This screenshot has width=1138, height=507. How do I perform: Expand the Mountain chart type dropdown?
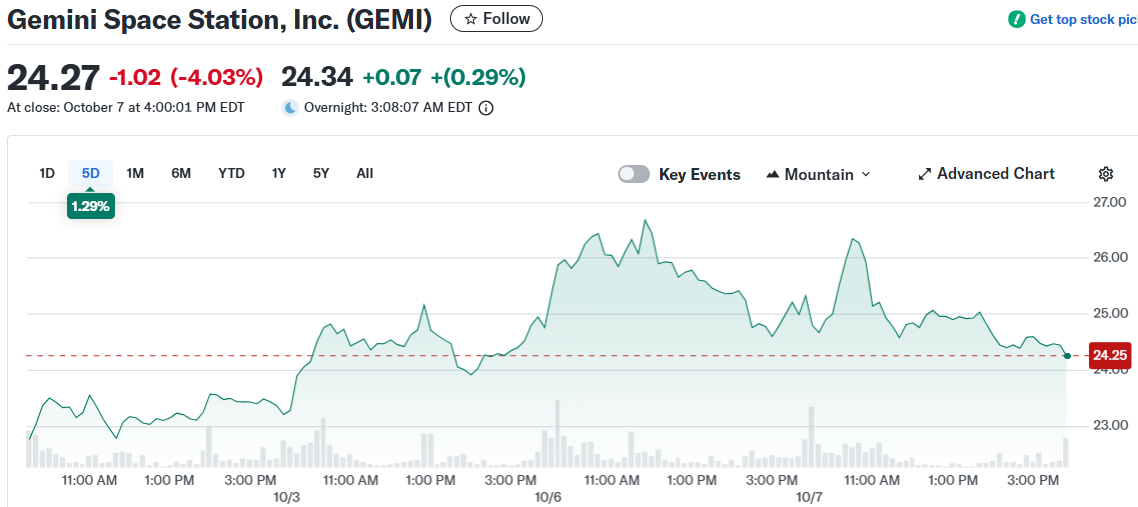[x=865, y=174]
